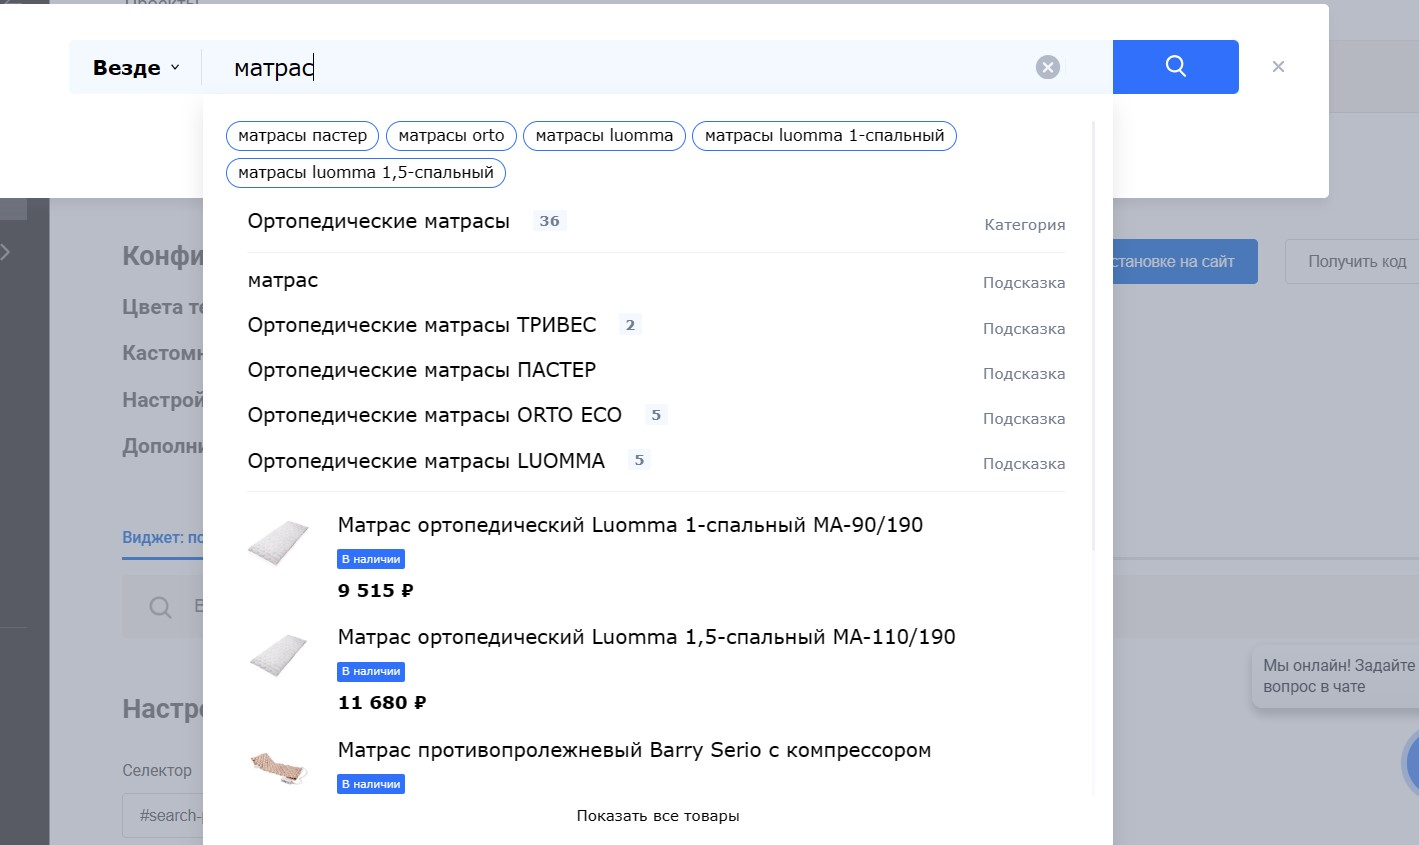Open the 'Везде' search scope dropdown

[x=136, y=68]
